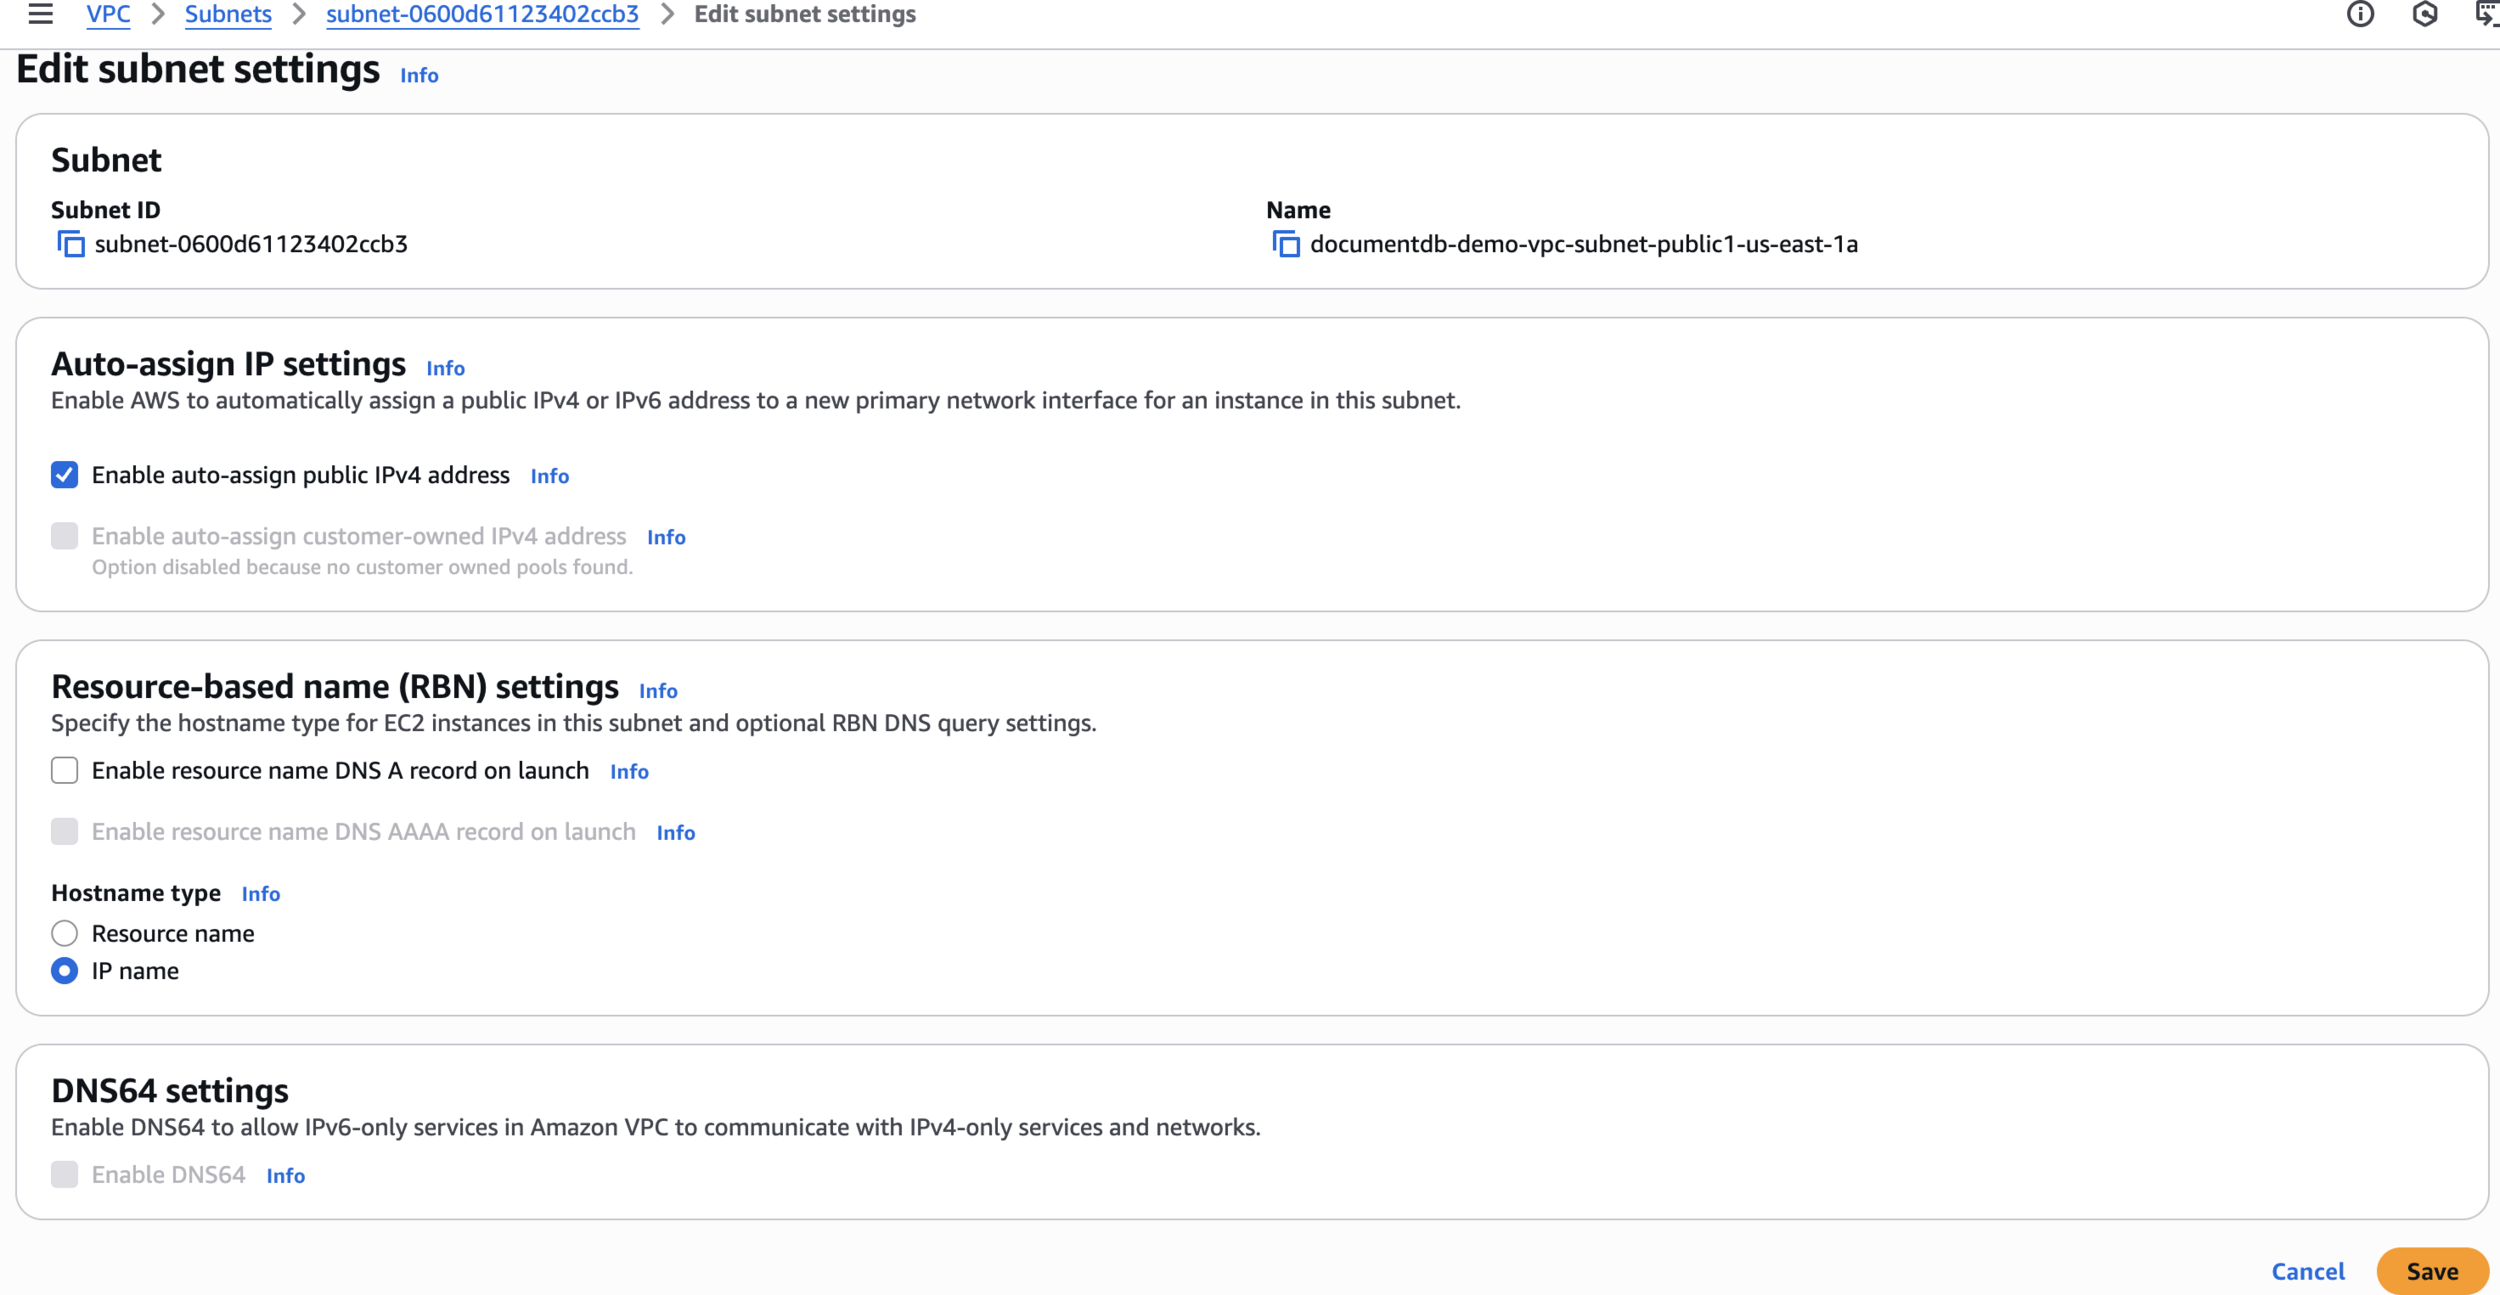This screenshot has height=1295, width=2500.
Task: Open Info beside RBN settings heading
Action: (658, 691)
